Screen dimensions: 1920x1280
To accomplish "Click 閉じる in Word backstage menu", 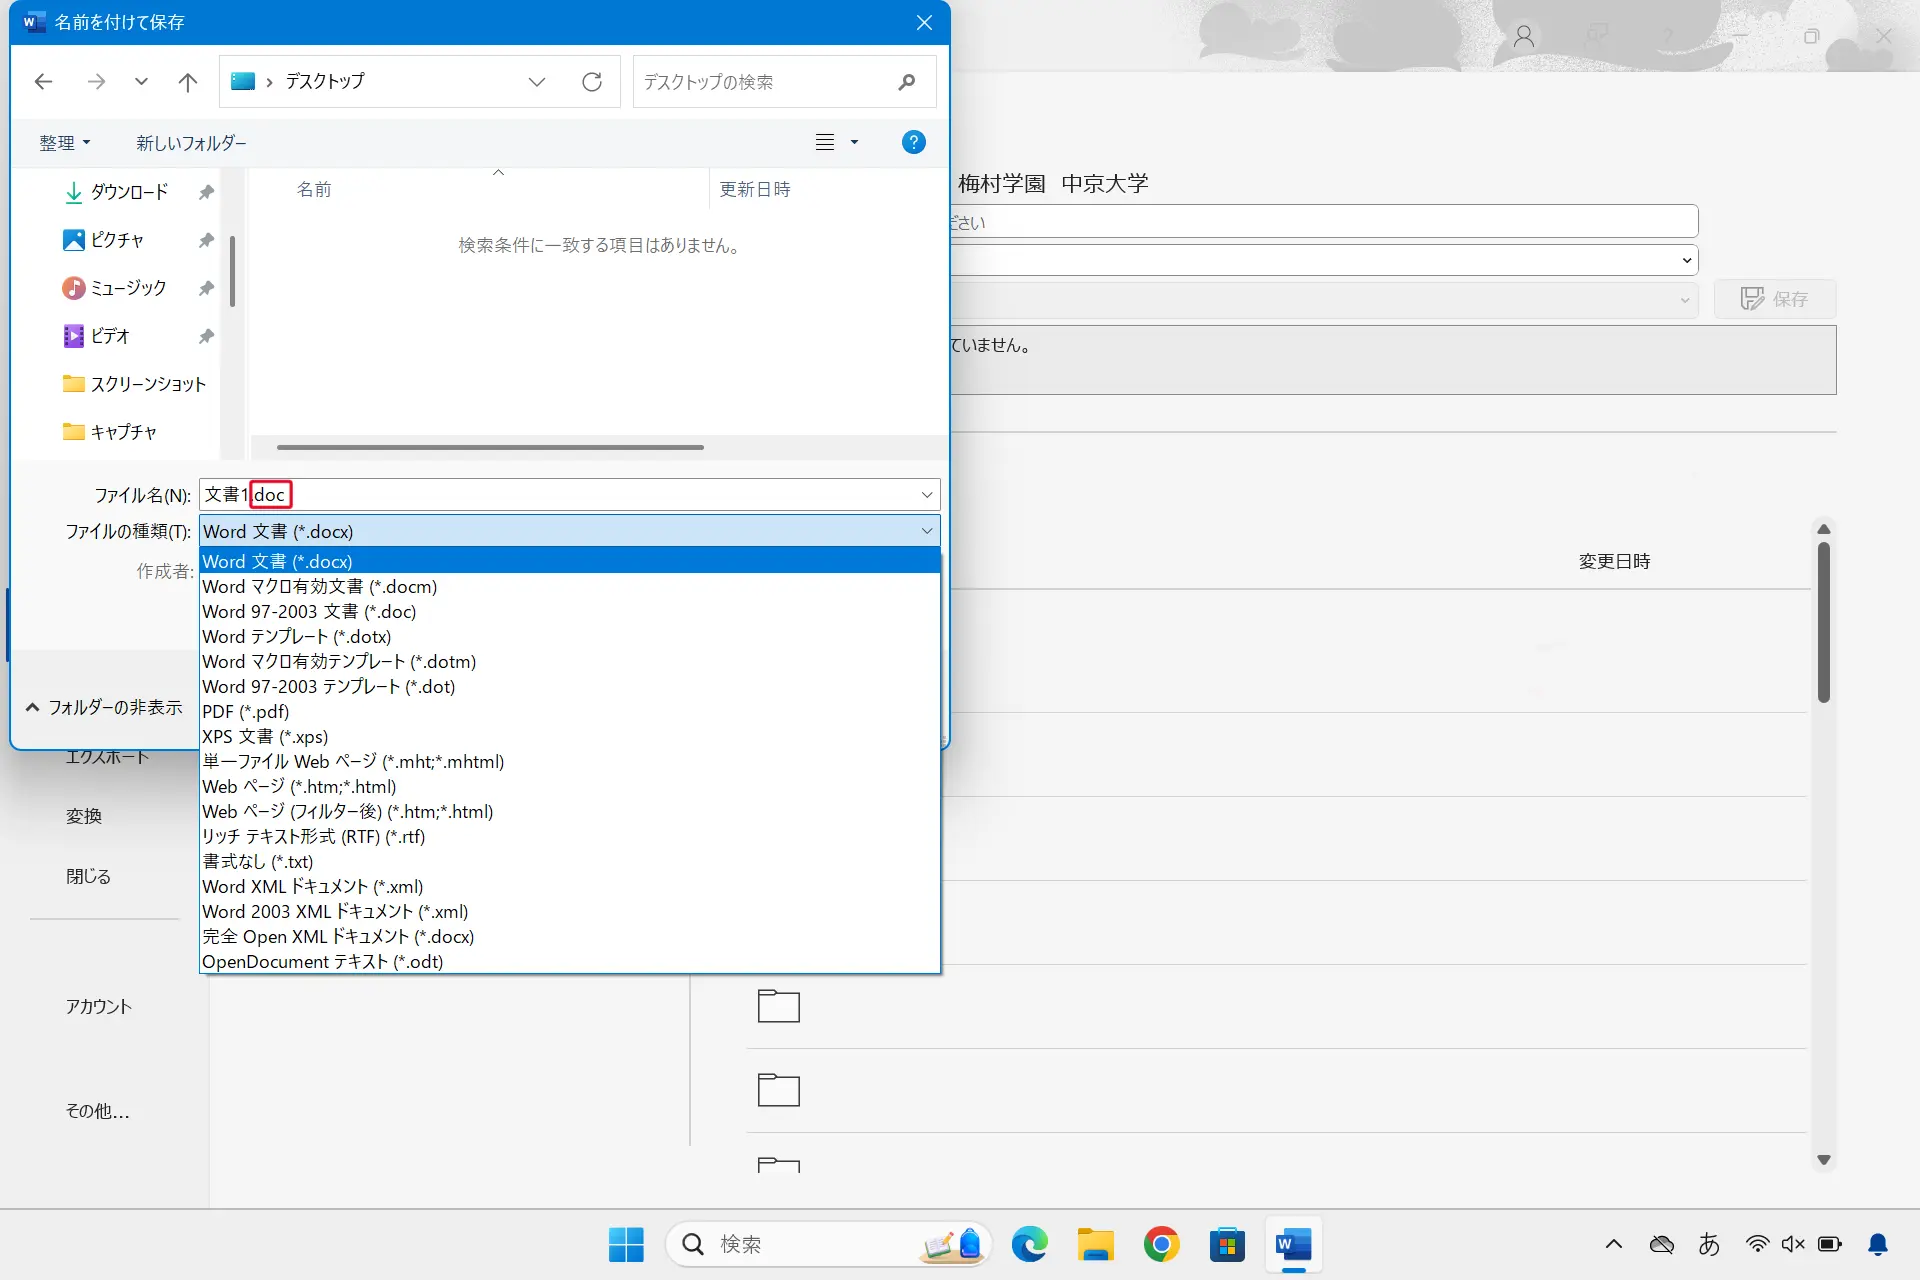I will (88, 876).
